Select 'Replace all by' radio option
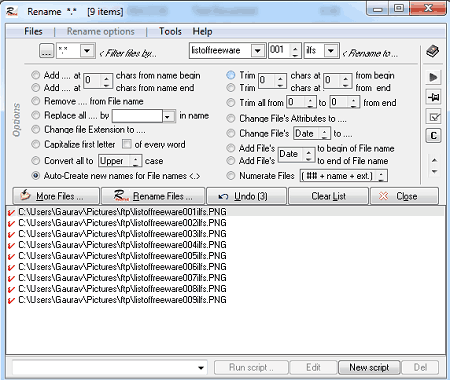Image resolution: width=450 pixels, height=380 pixels. coord(35,115)
